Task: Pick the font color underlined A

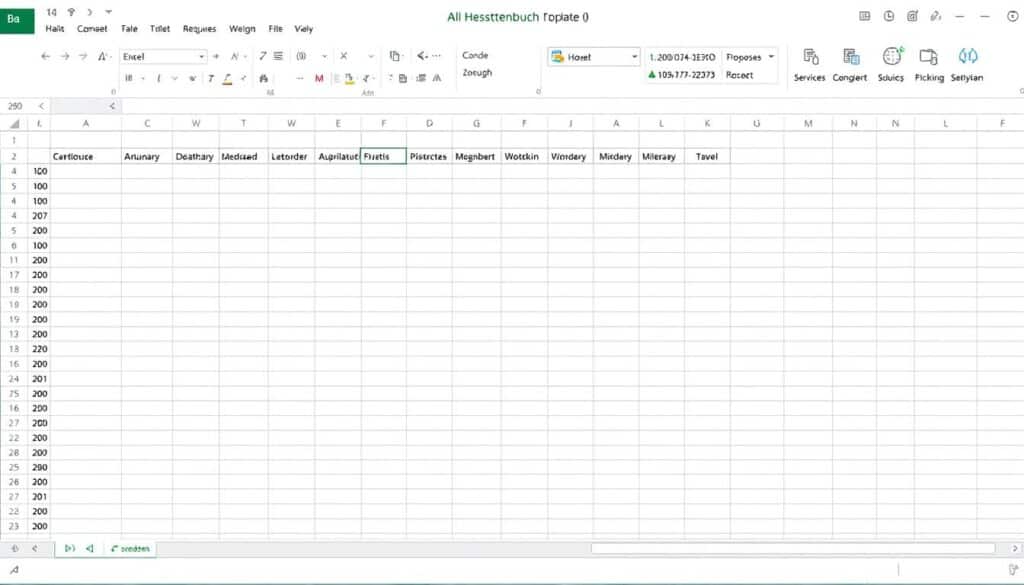Action: coord(227,79)
